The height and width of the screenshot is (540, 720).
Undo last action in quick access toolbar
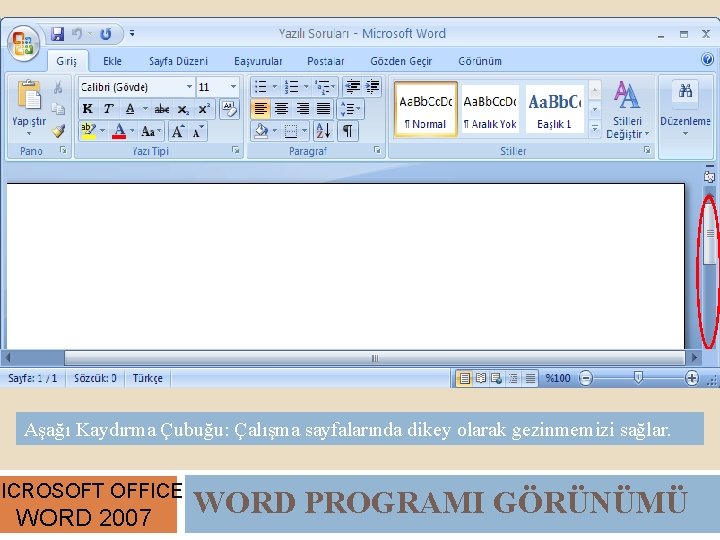coord(77,34)
